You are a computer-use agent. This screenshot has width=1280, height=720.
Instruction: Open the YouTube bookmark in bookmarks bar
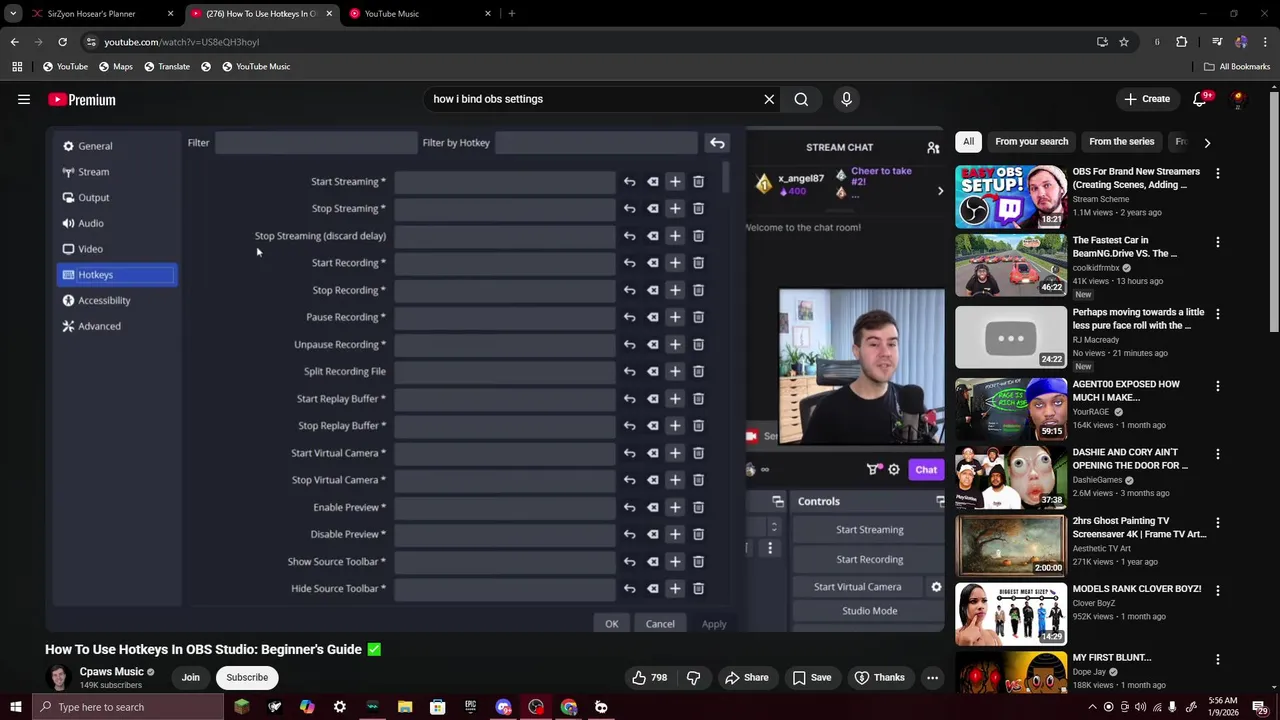click(x=65, y=66)
